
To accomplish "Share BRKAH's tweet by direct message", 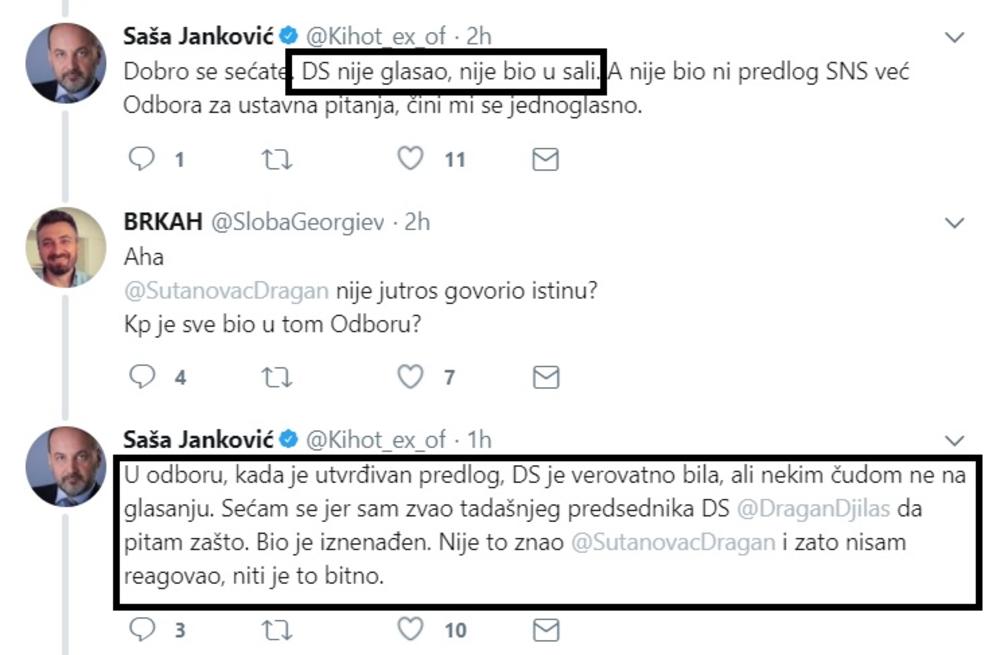I will (x=545, y=376).
